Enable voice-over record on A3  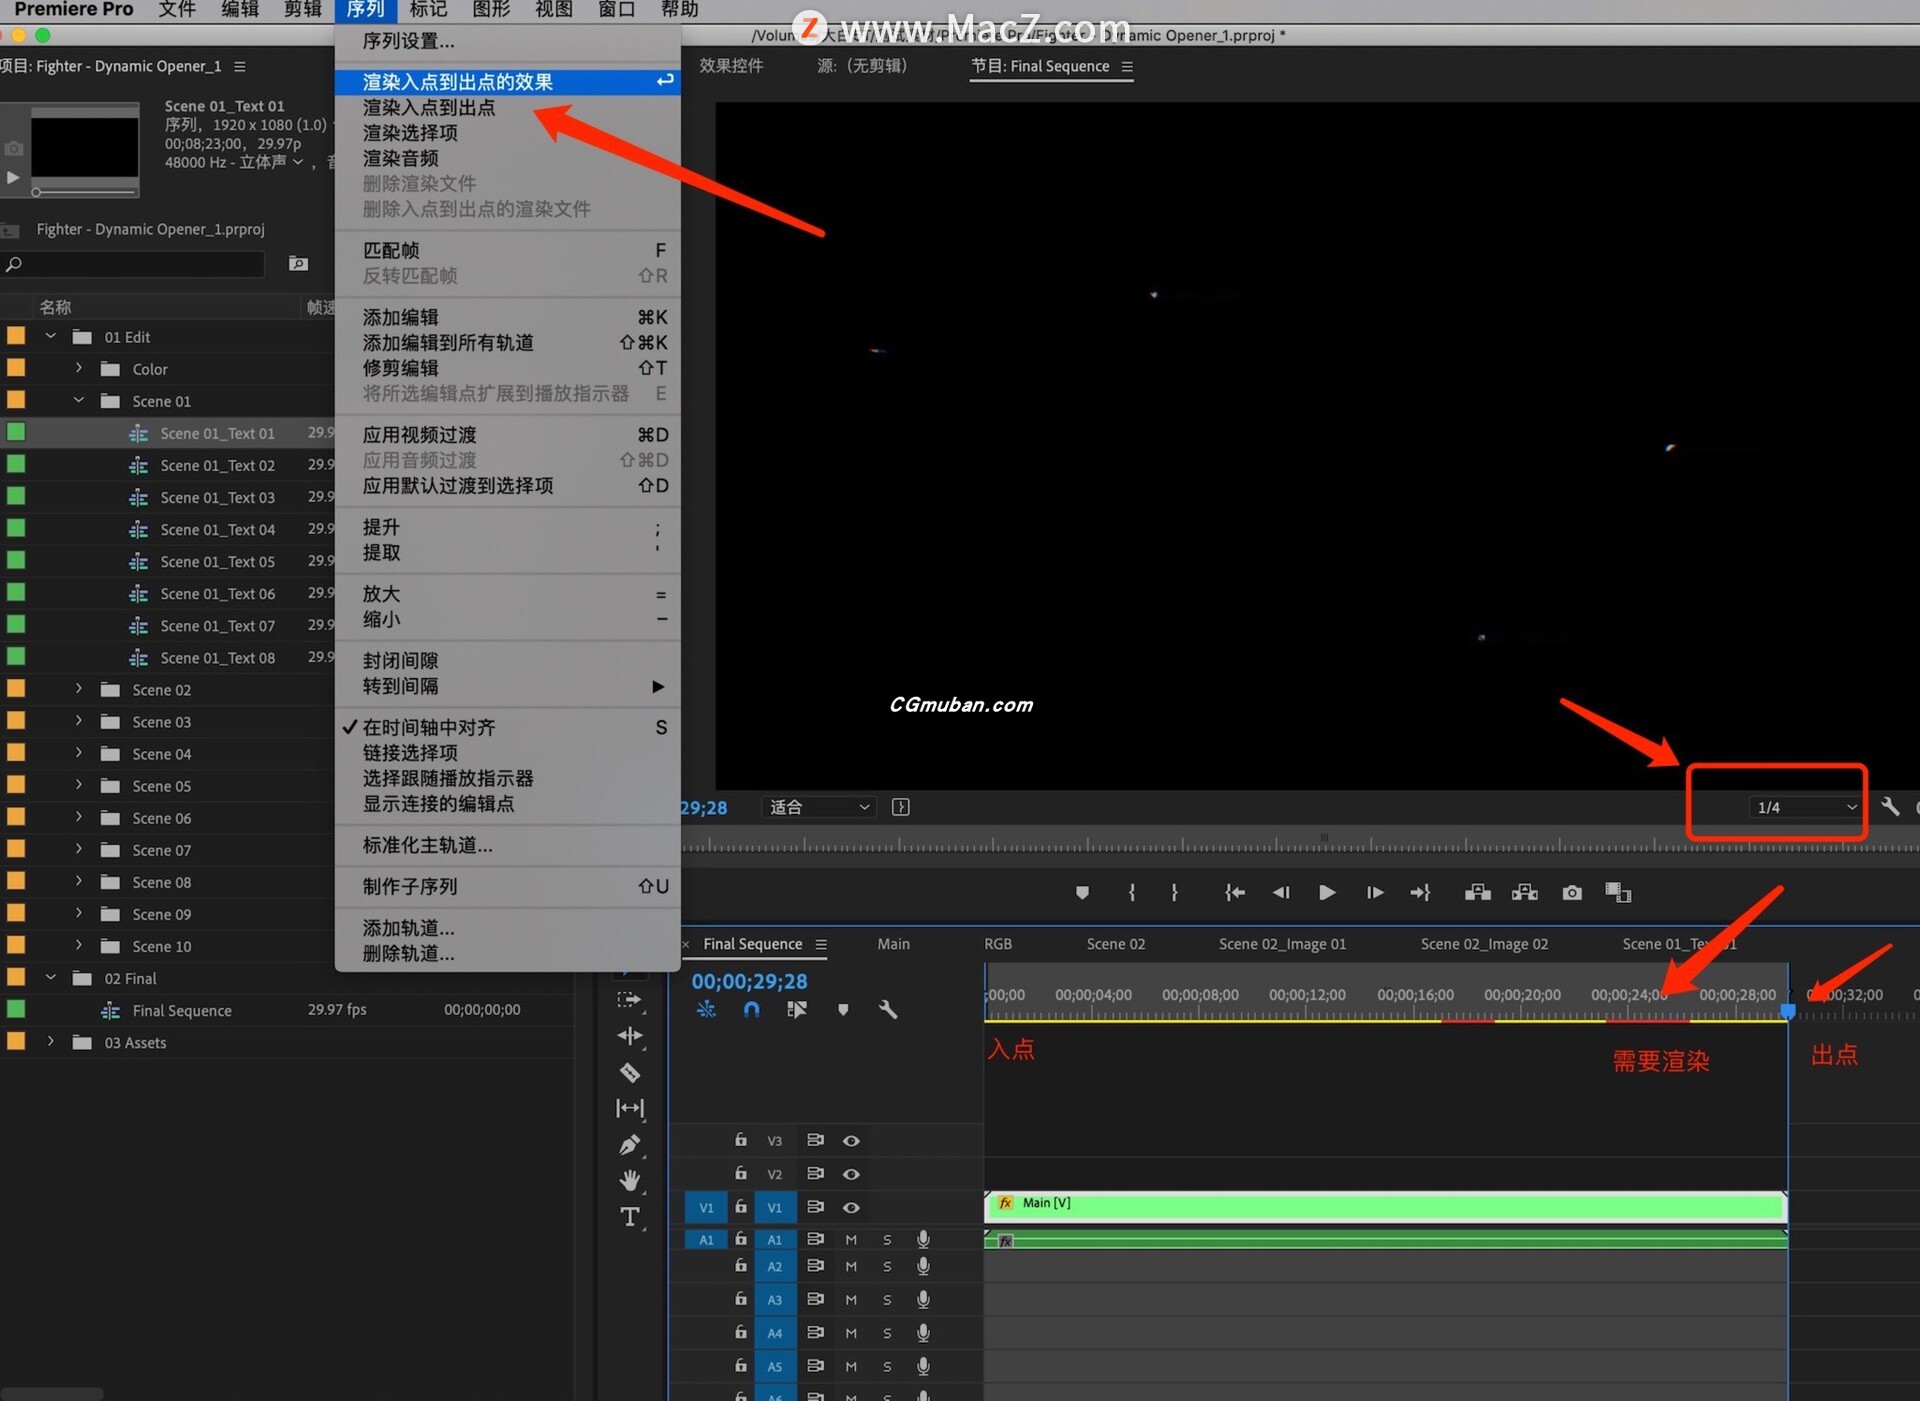click(x=923, y=1300)
